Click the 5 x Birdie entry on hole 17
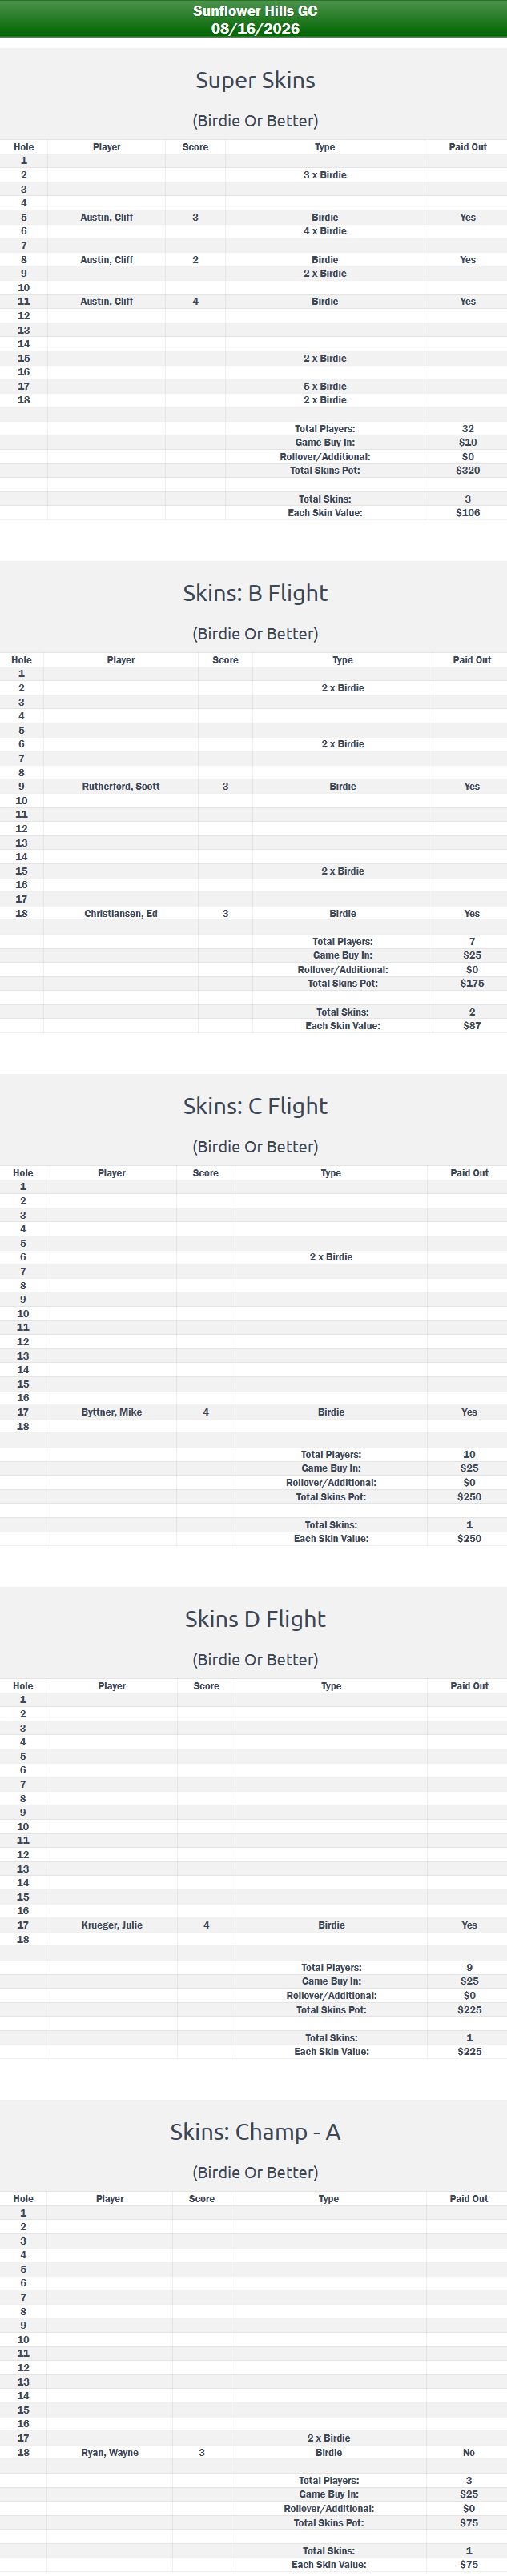 pyautogui.click(x=325, y=386)
